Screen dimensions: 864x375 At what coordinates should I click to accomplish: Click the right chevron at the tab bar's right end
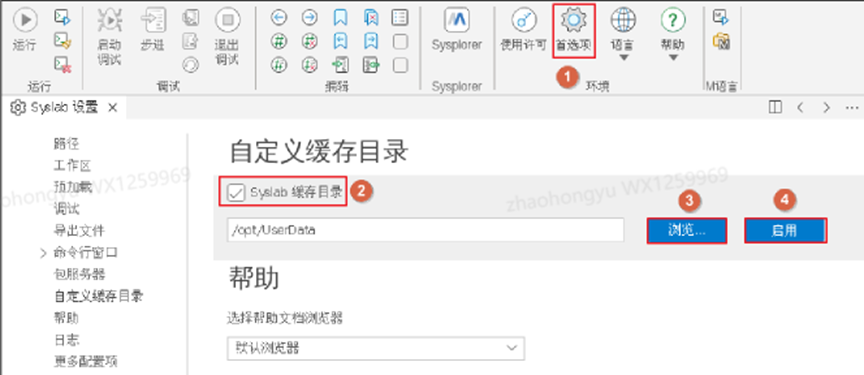click(826, 107)
